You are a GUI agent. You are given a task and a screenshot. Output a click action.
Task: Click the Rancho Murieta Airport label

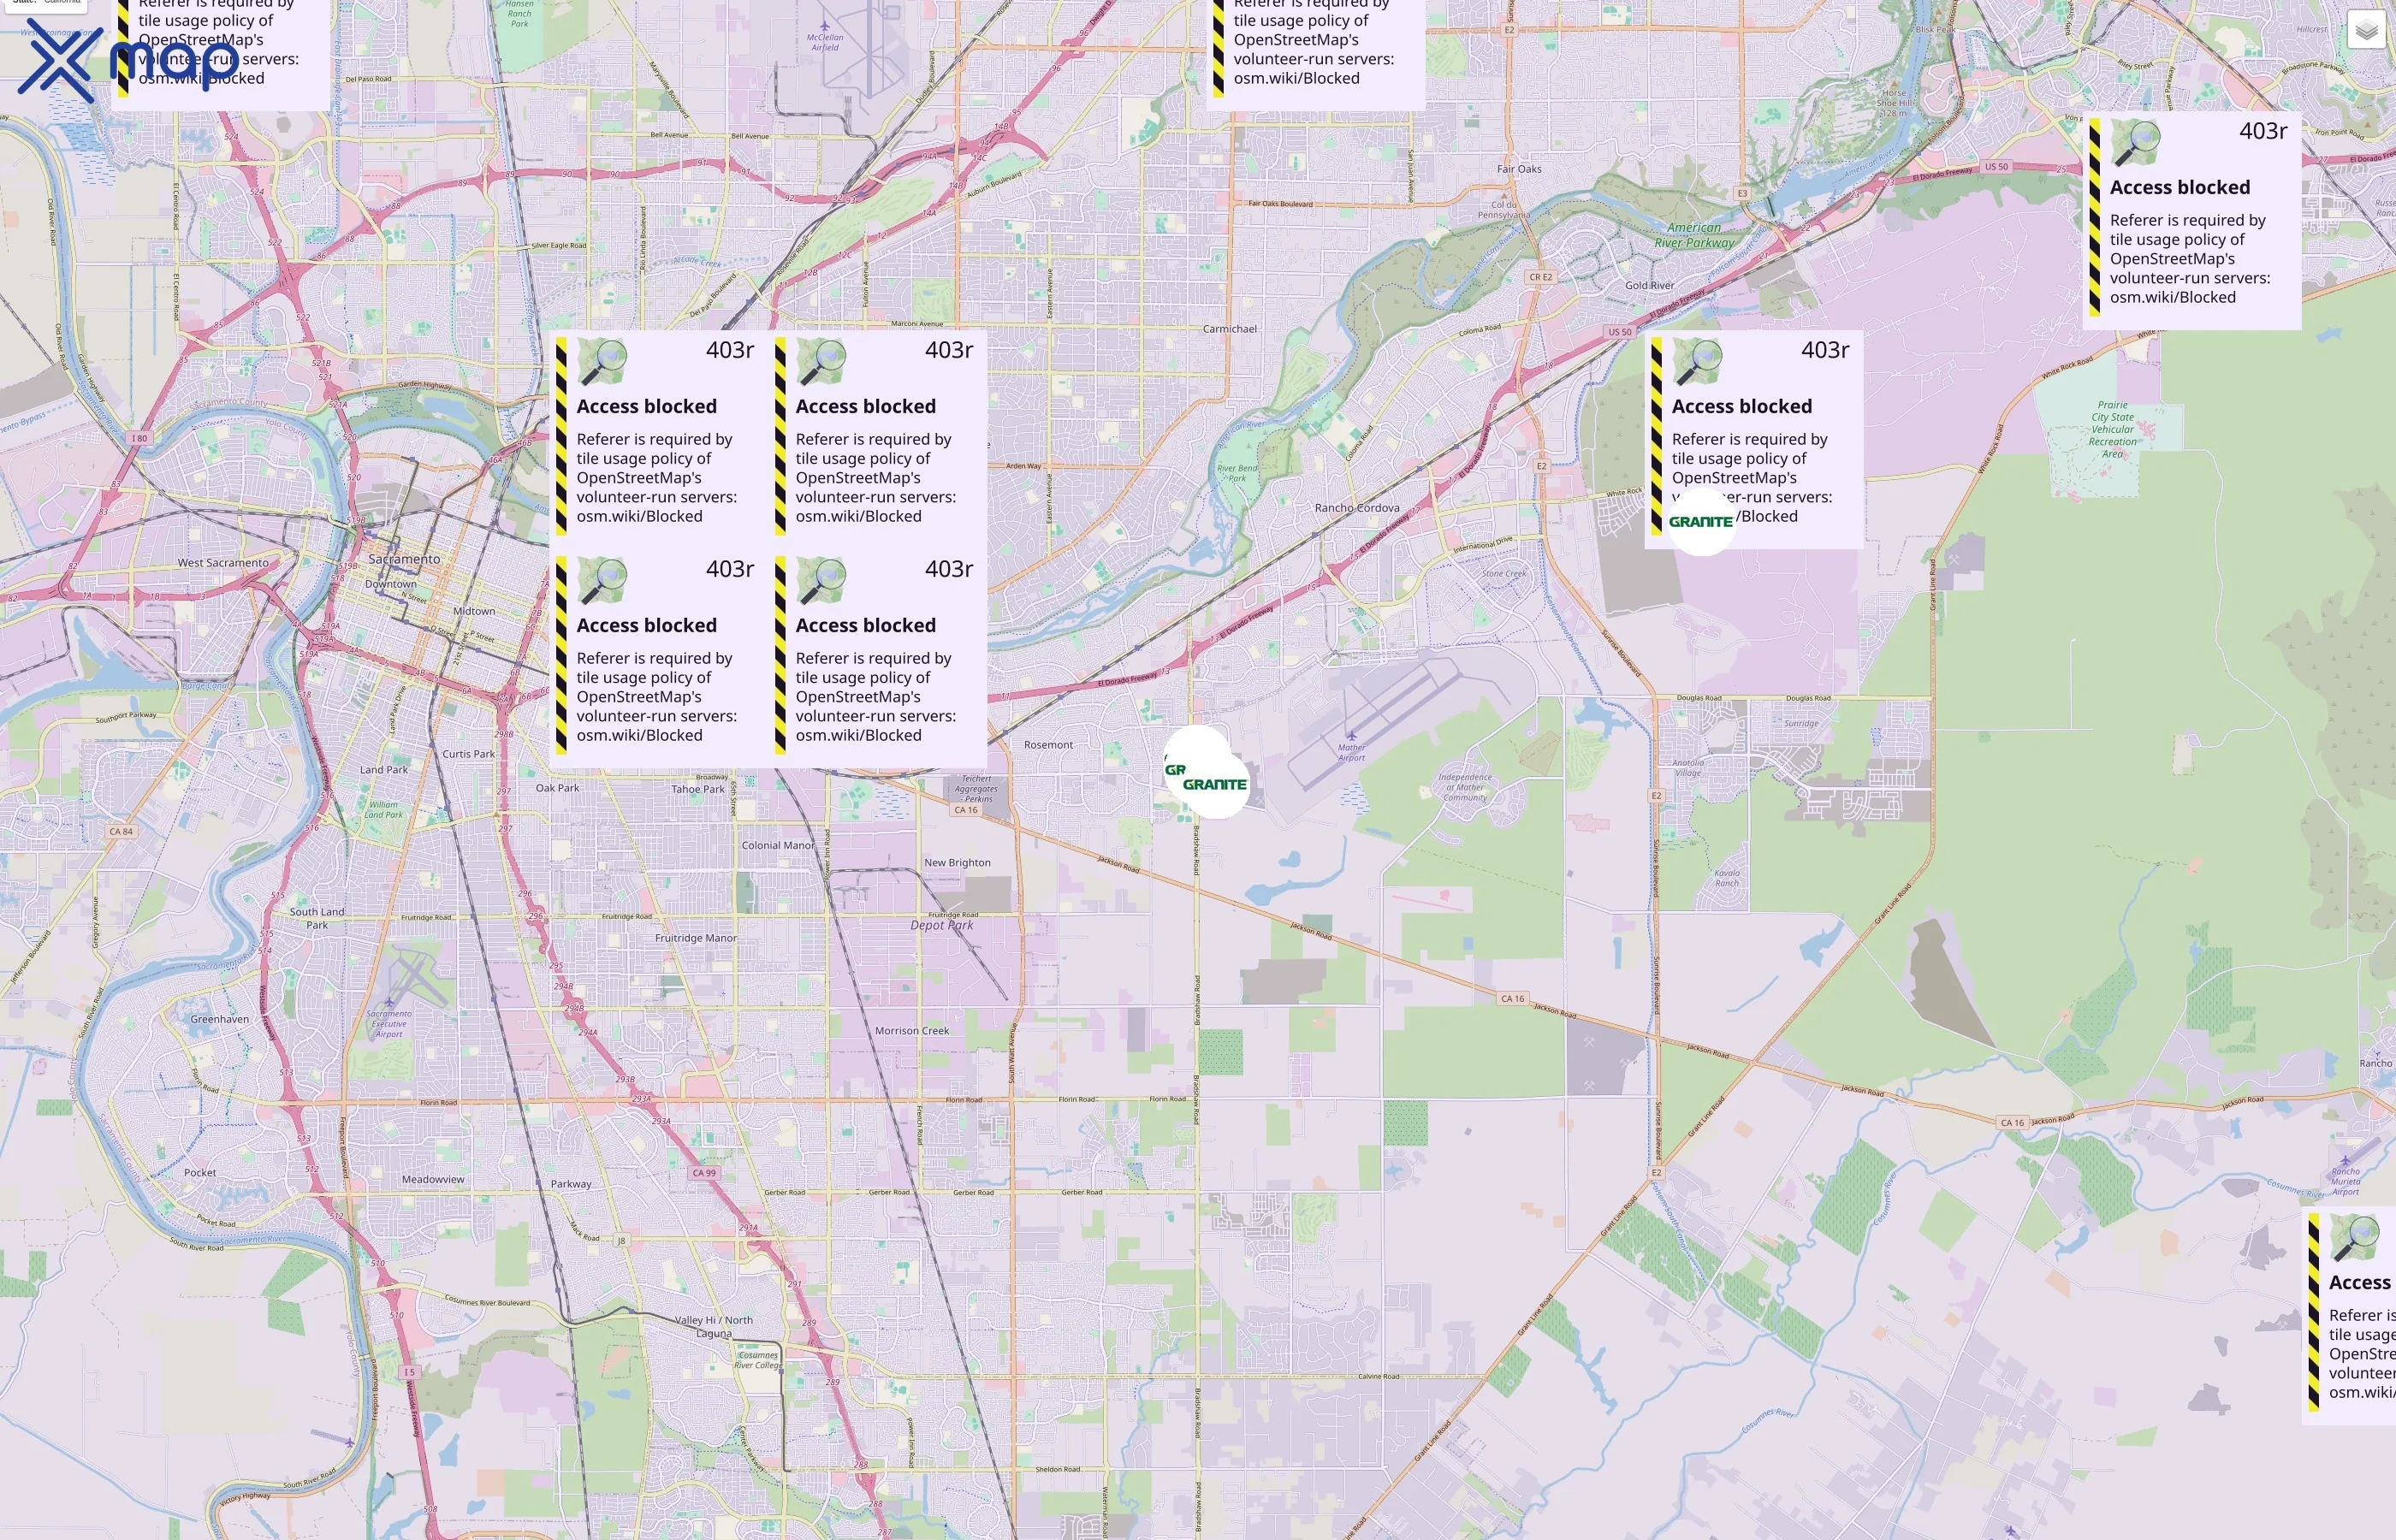2345,1182
